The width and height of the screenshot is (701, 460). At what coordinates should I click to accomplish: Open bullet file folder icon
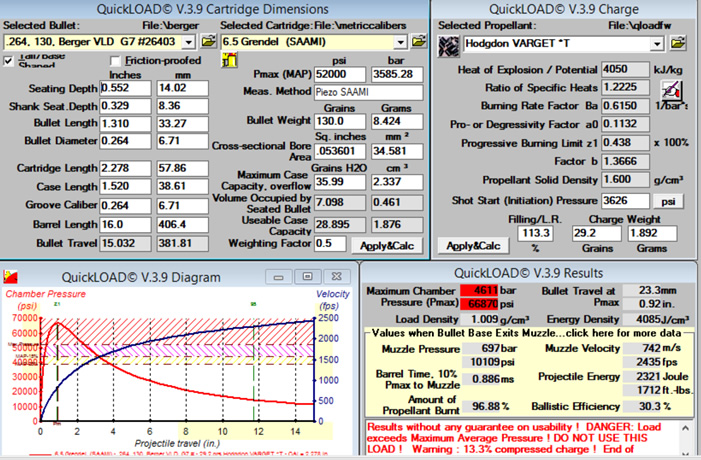click(208, 42)
